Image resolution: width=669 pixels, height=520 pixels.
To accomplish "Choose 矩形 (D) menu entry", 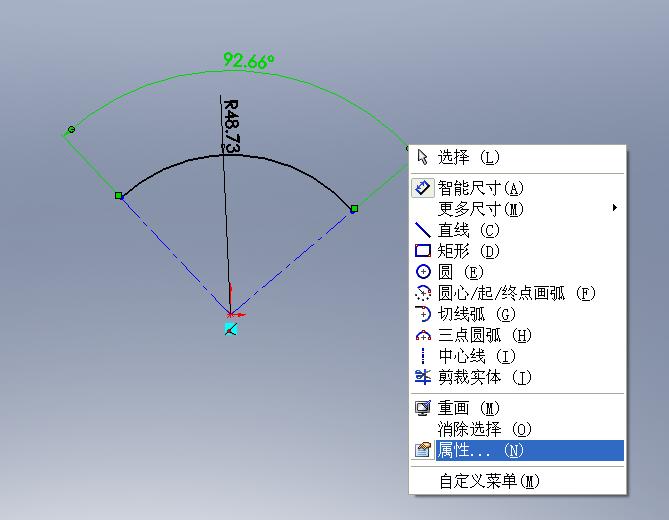I will pyautogui.click(x=518, y=251).
